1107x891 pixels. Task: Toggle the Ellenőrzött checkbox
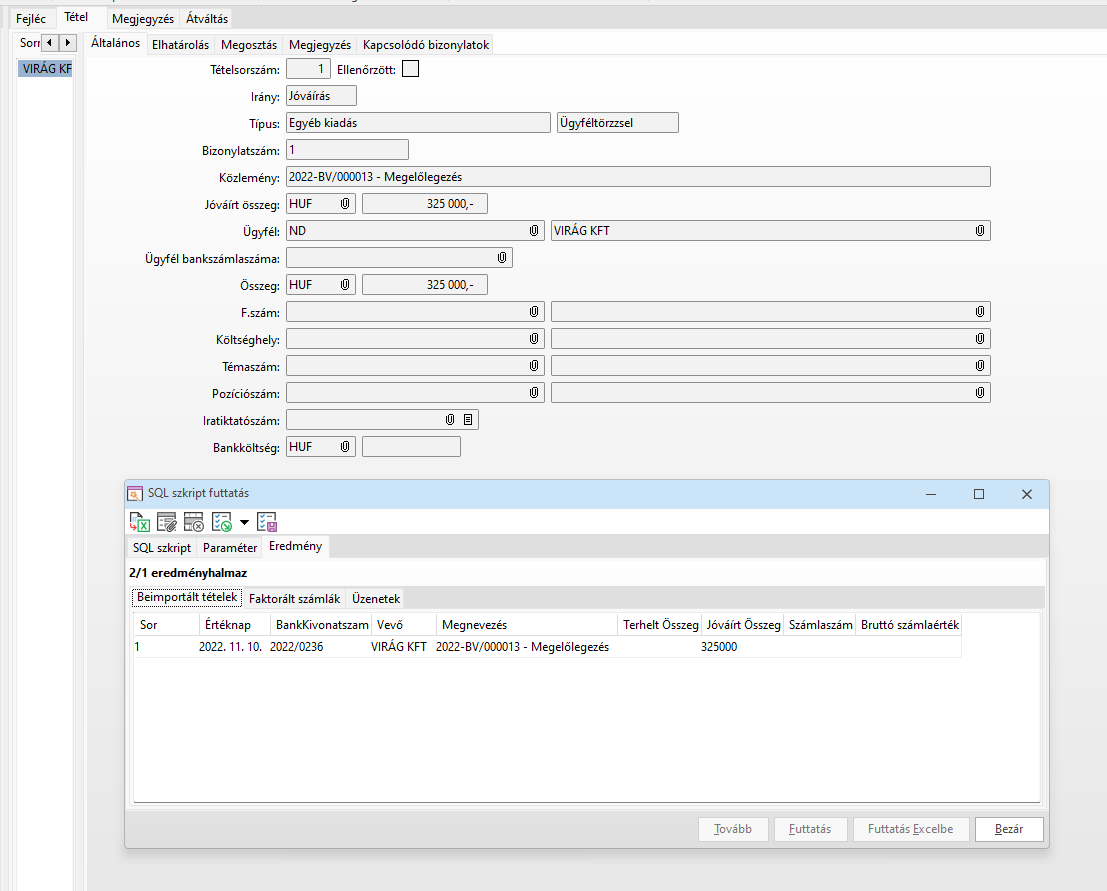[410, 69]
